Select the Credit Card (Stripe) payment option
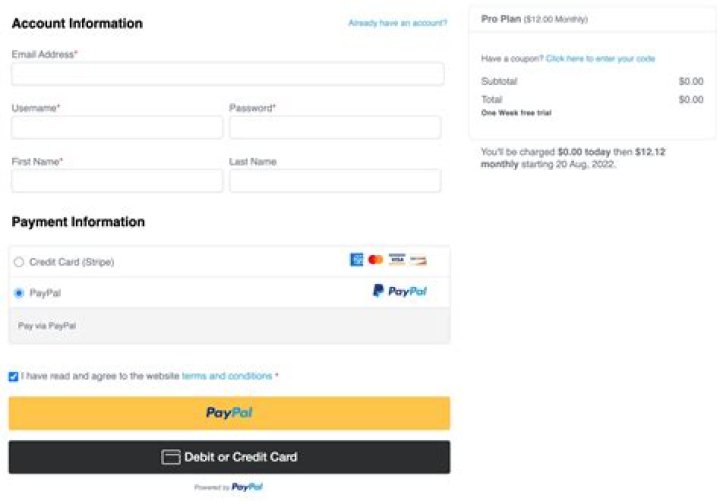Viewport: 720px width, 501px height. 19,262
